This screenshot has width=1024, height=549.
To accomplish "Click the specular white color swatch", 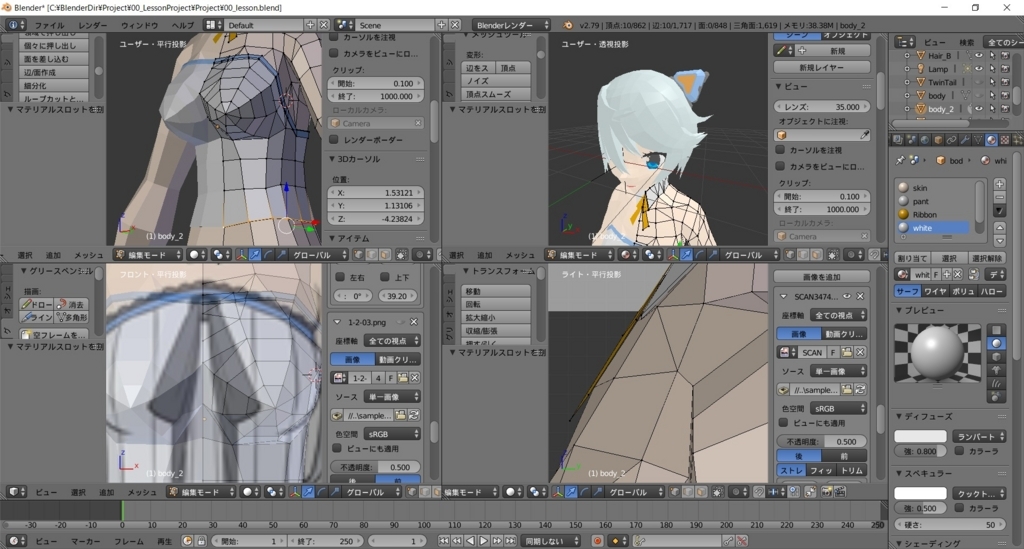I will [920, 493].
